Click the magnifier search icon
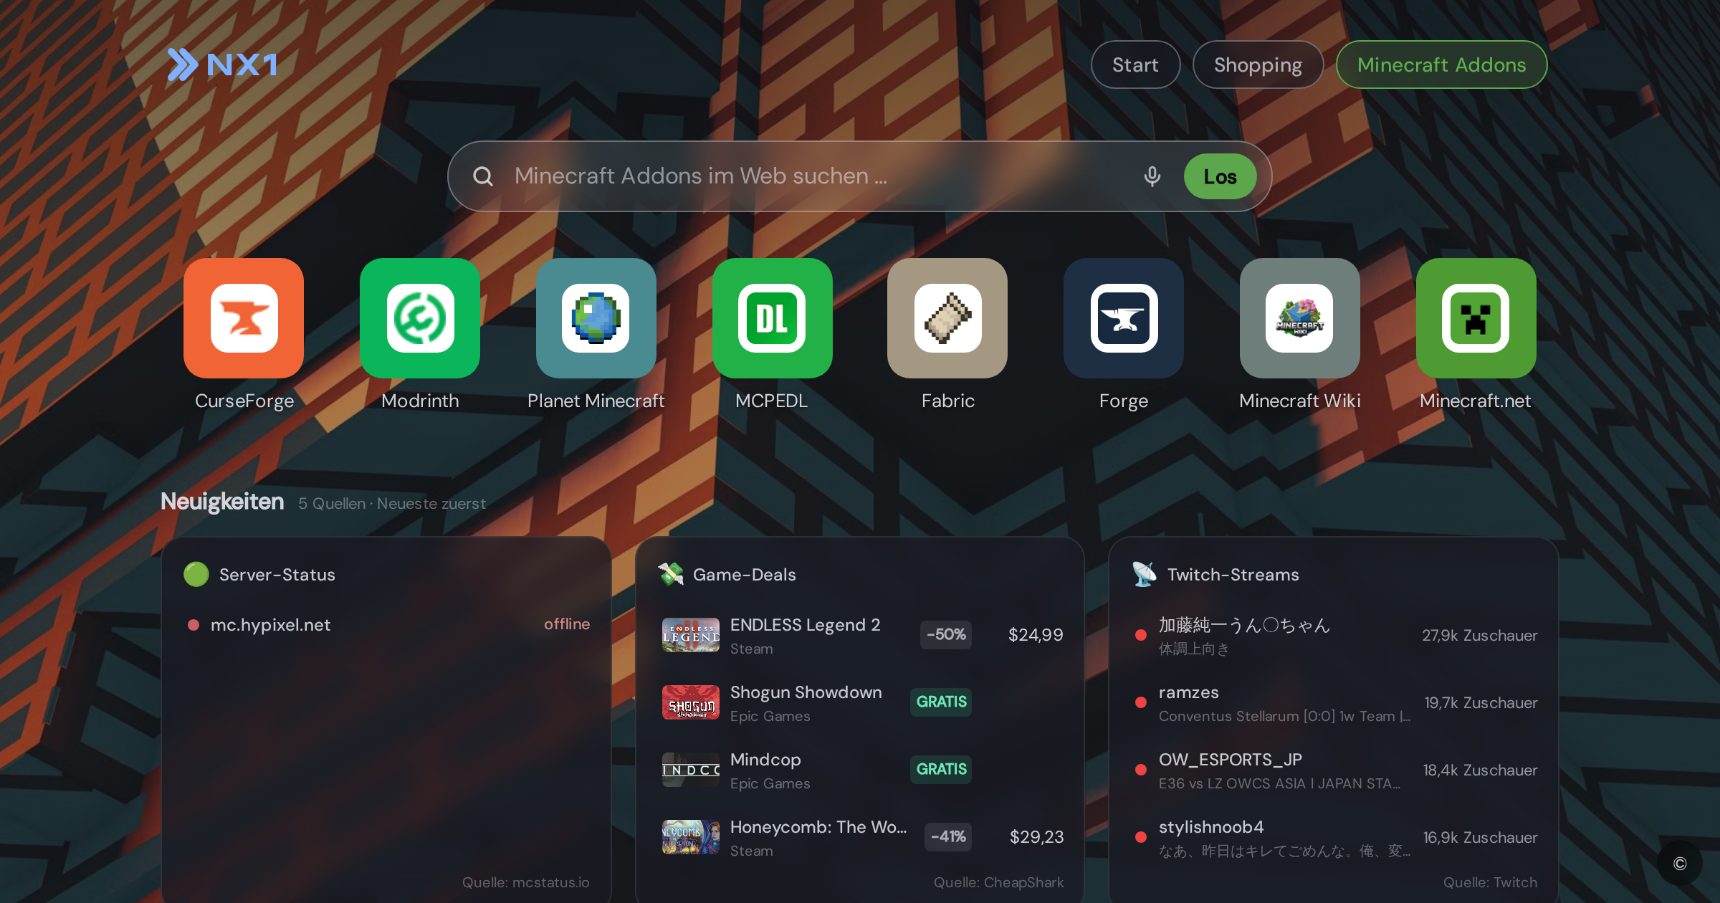This screenshot has width=1720, height=903. pyautogui.click(x=483, y=176)
